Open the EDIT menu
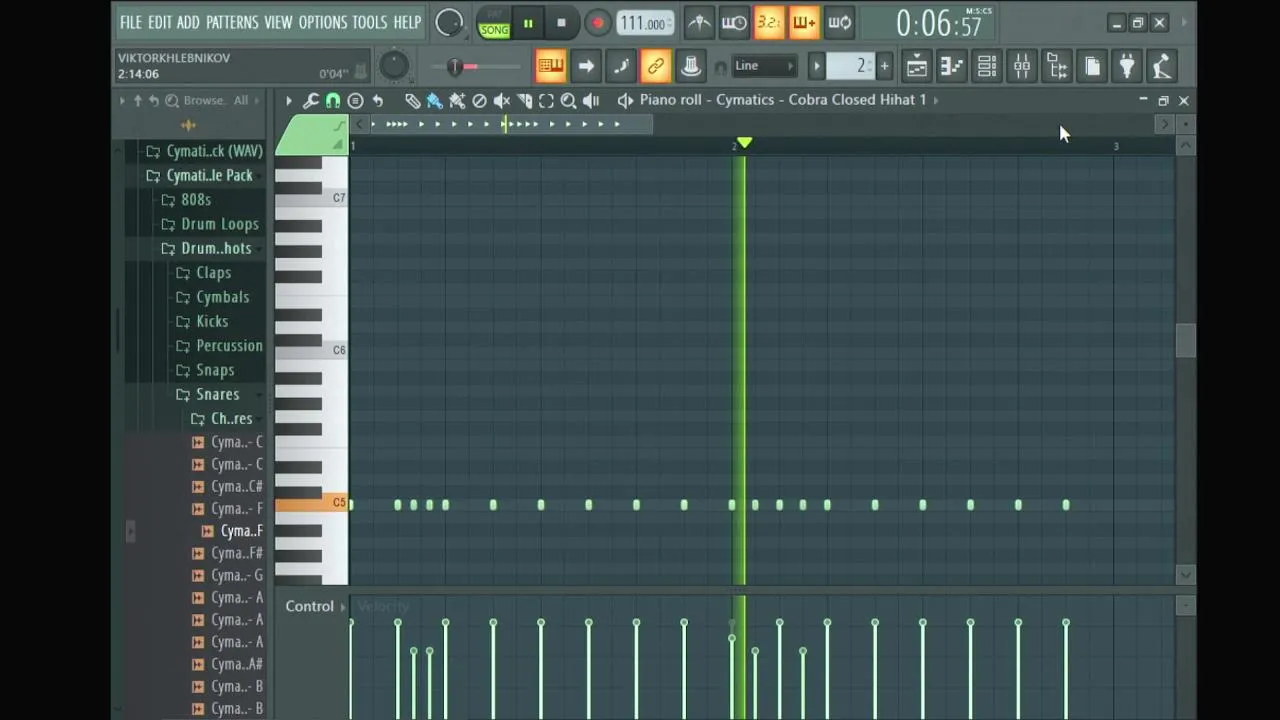The width and height of the screenshot is (1280, 720). pos(159,22)
